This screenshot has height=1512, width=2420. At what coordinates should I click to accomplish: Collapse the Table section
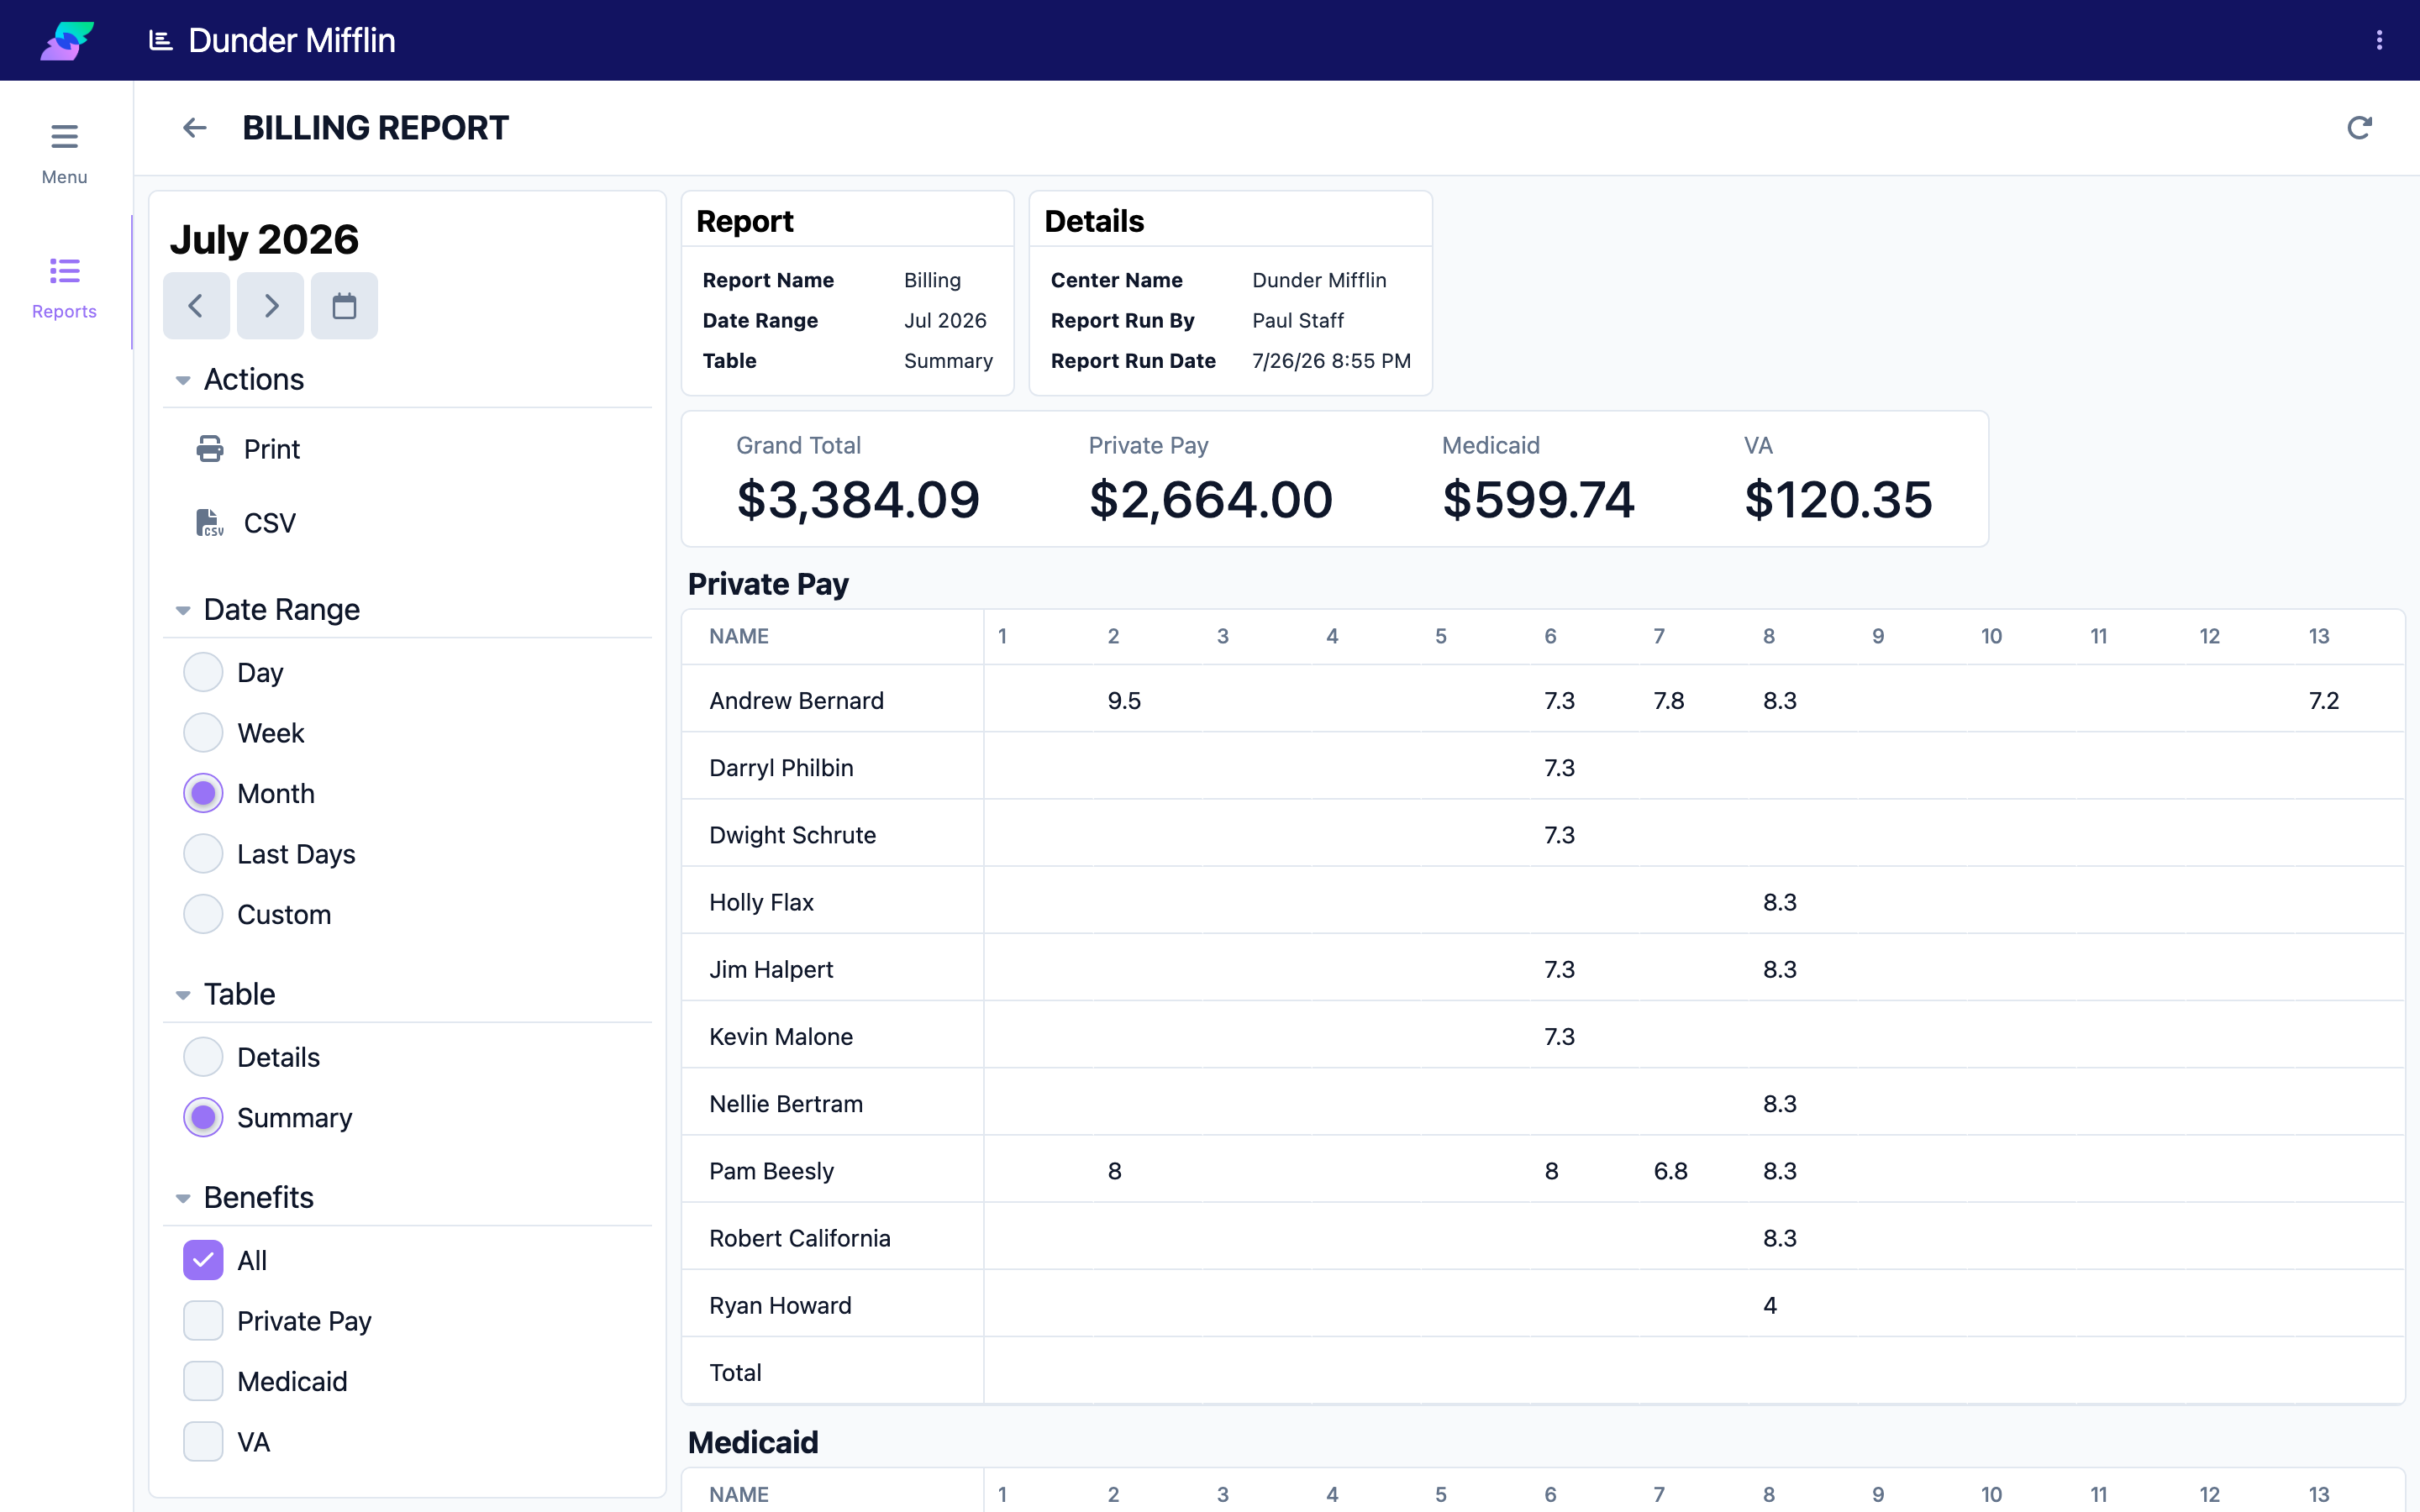pos(183,995)
